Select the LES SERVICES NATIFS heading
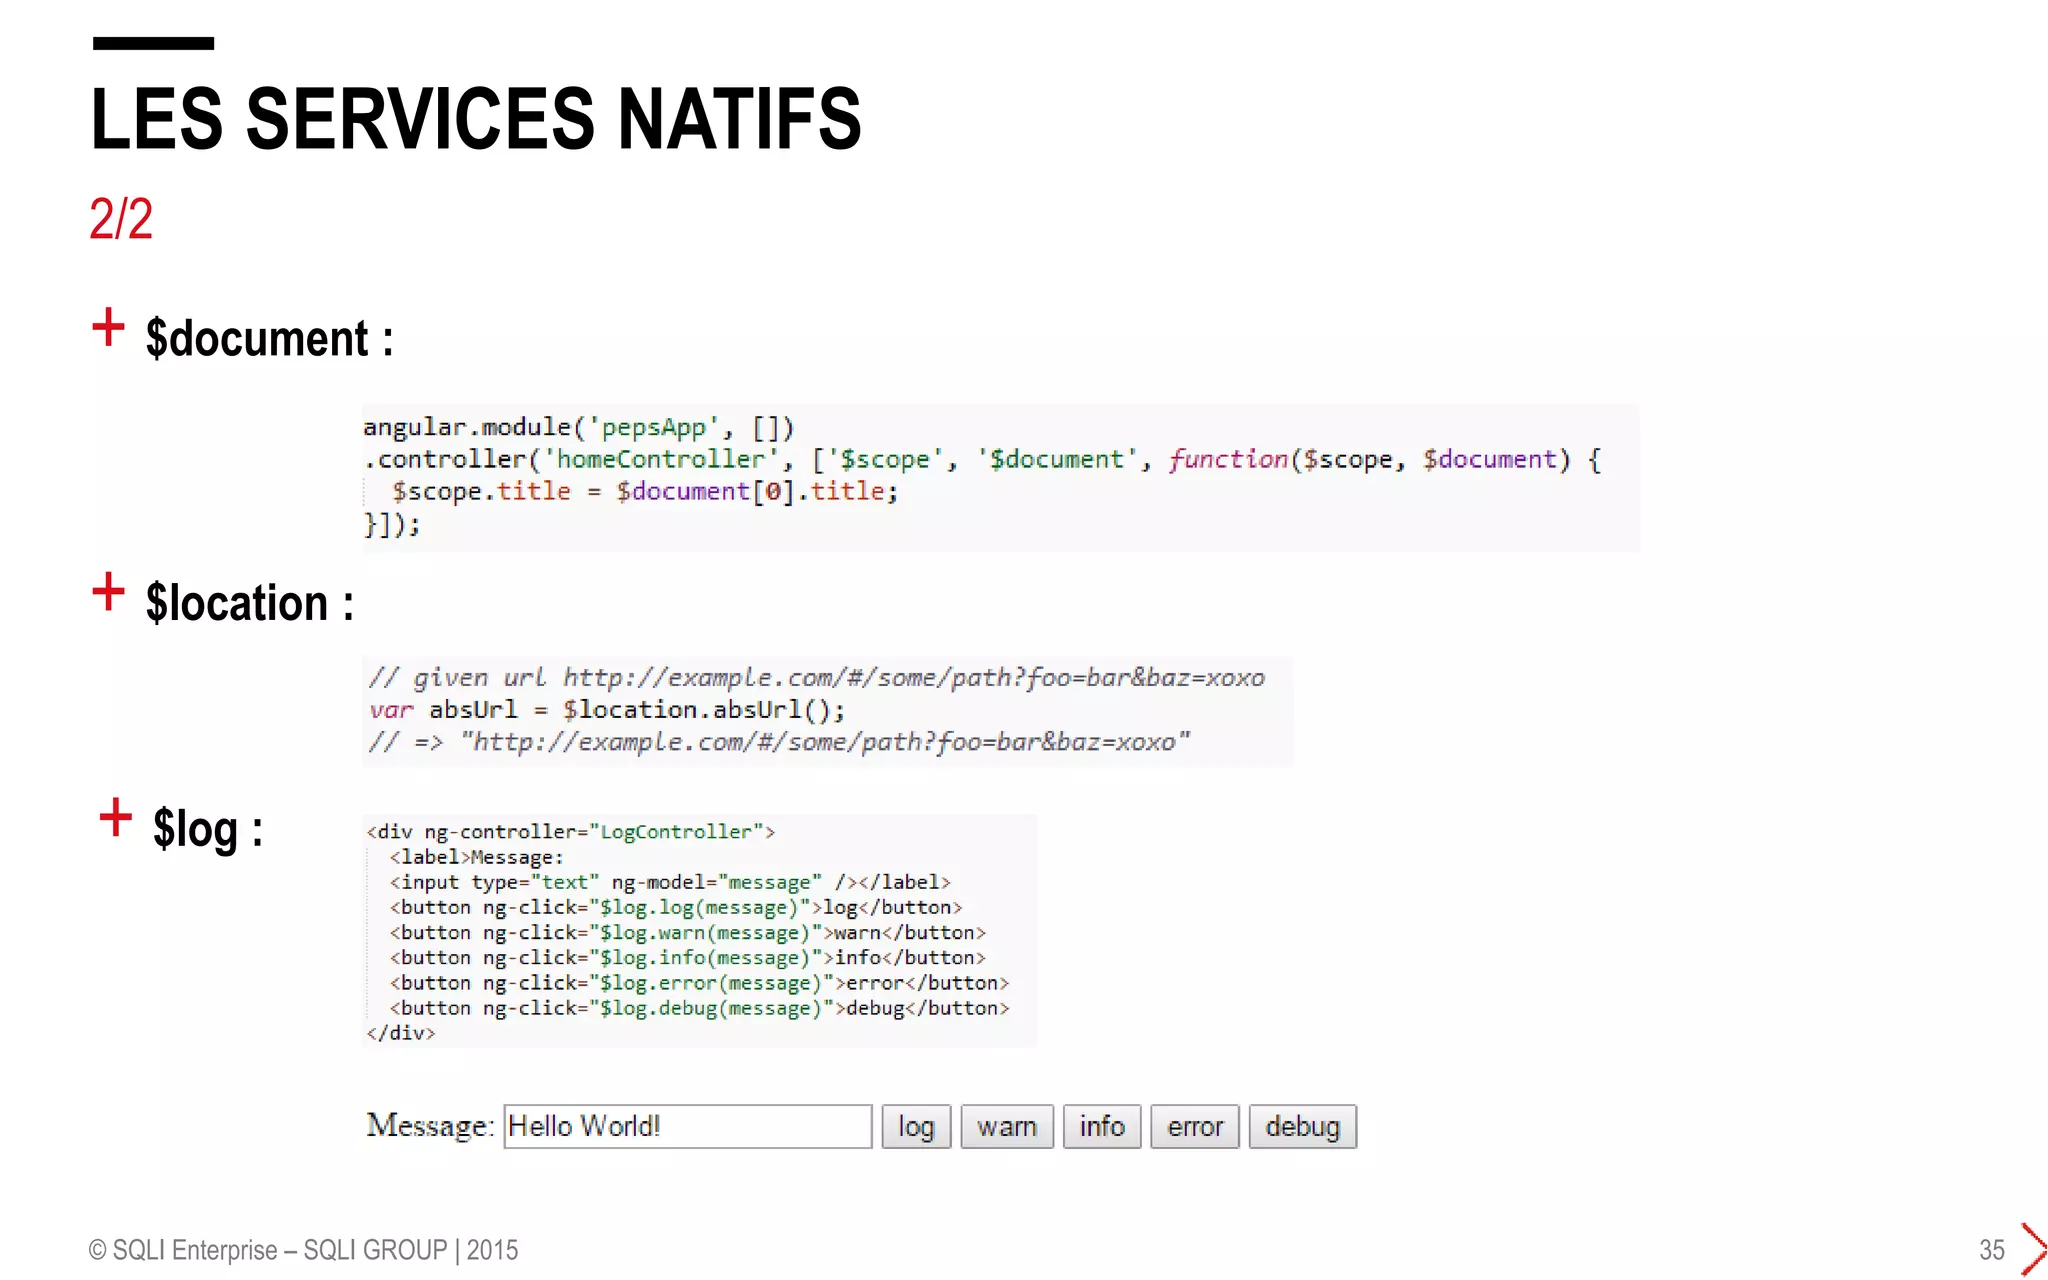2048x1280 pixels. (476, 119)
